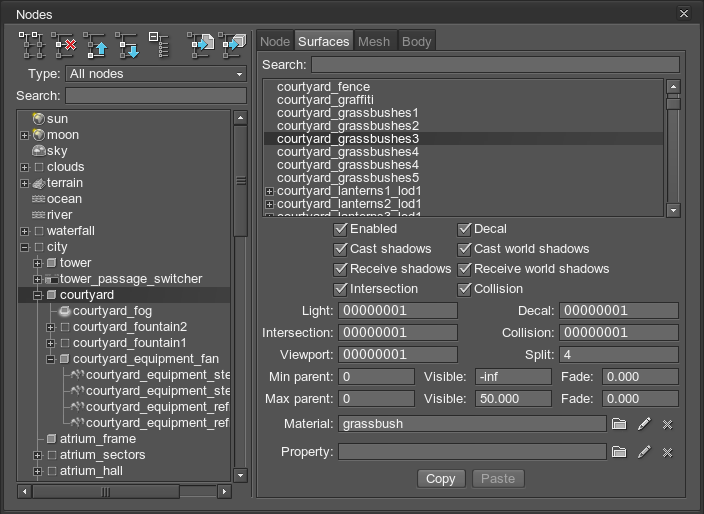Click the export node to mesh cube icon
Screen dimensions: 704x514
pos(232,45)
